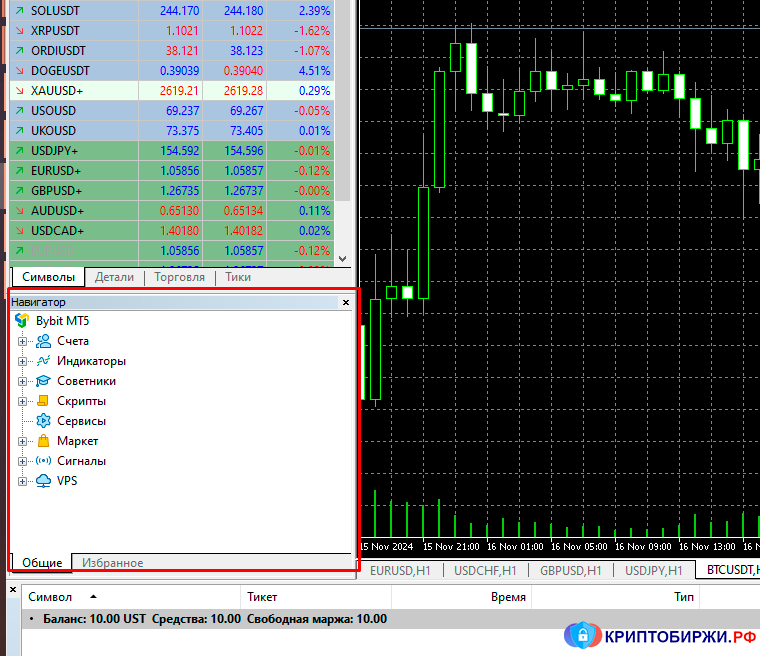Select the Bybit MT5 root label
This screenshot has width=760, height=656.
tap(62, 320)
